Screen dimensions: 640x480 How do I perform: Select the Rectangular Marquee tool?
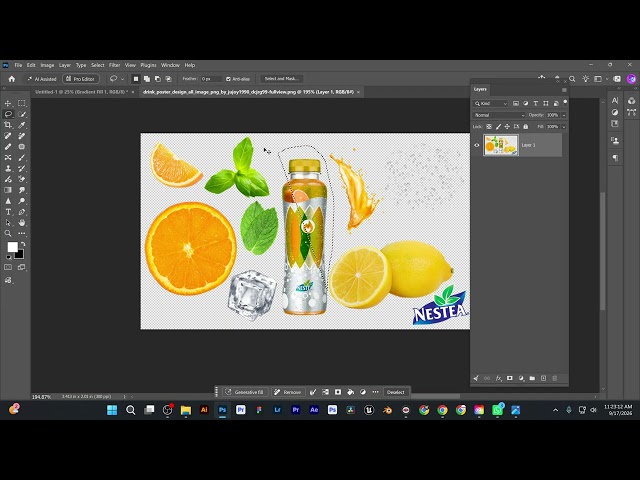(22, 103)
